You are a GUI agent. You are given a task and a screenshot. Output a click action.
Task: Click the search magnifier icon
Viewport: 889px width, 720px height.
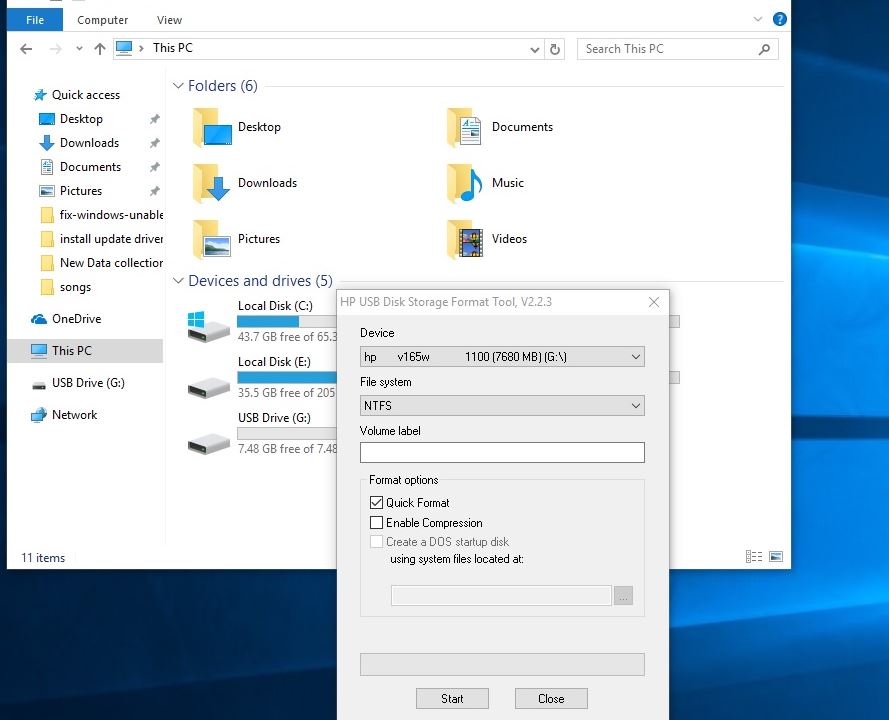pyautogui.click(x=764, y=49)
